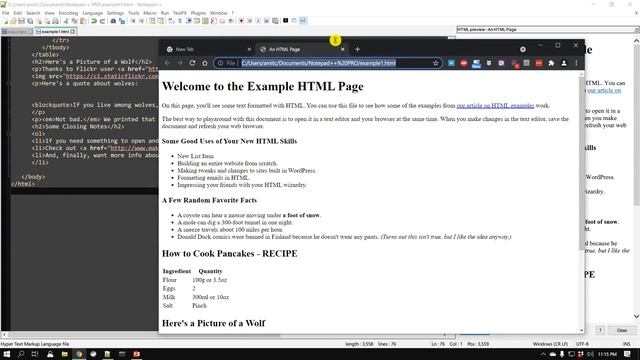Open Windows taskbar search
640x360 pixels.
tap(21, 354)
